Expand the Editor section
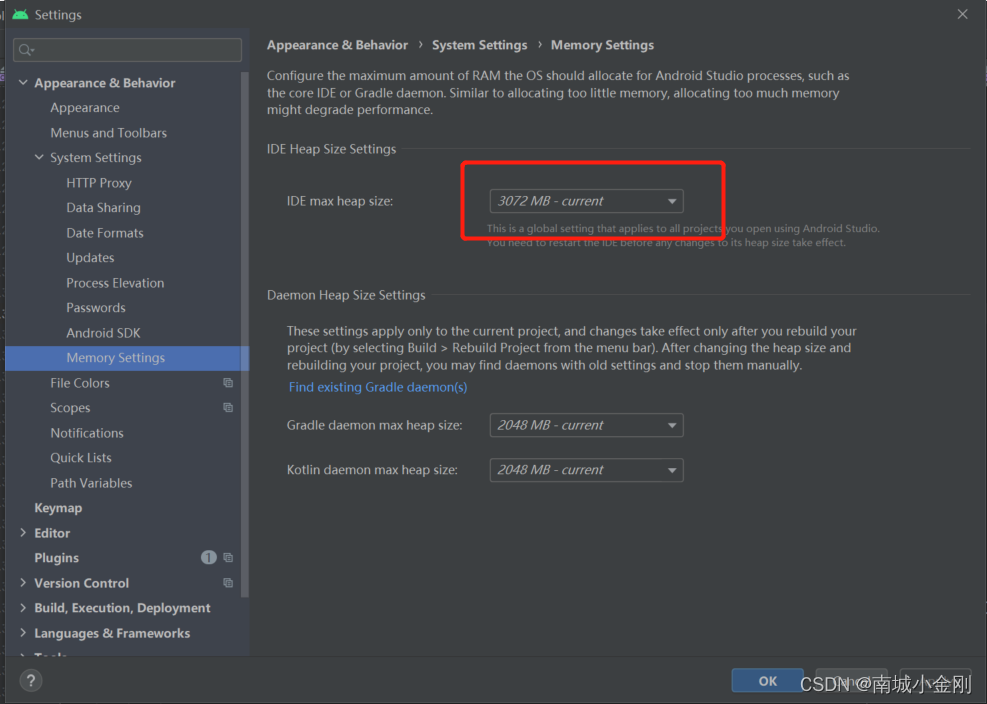 pos(23,533)
